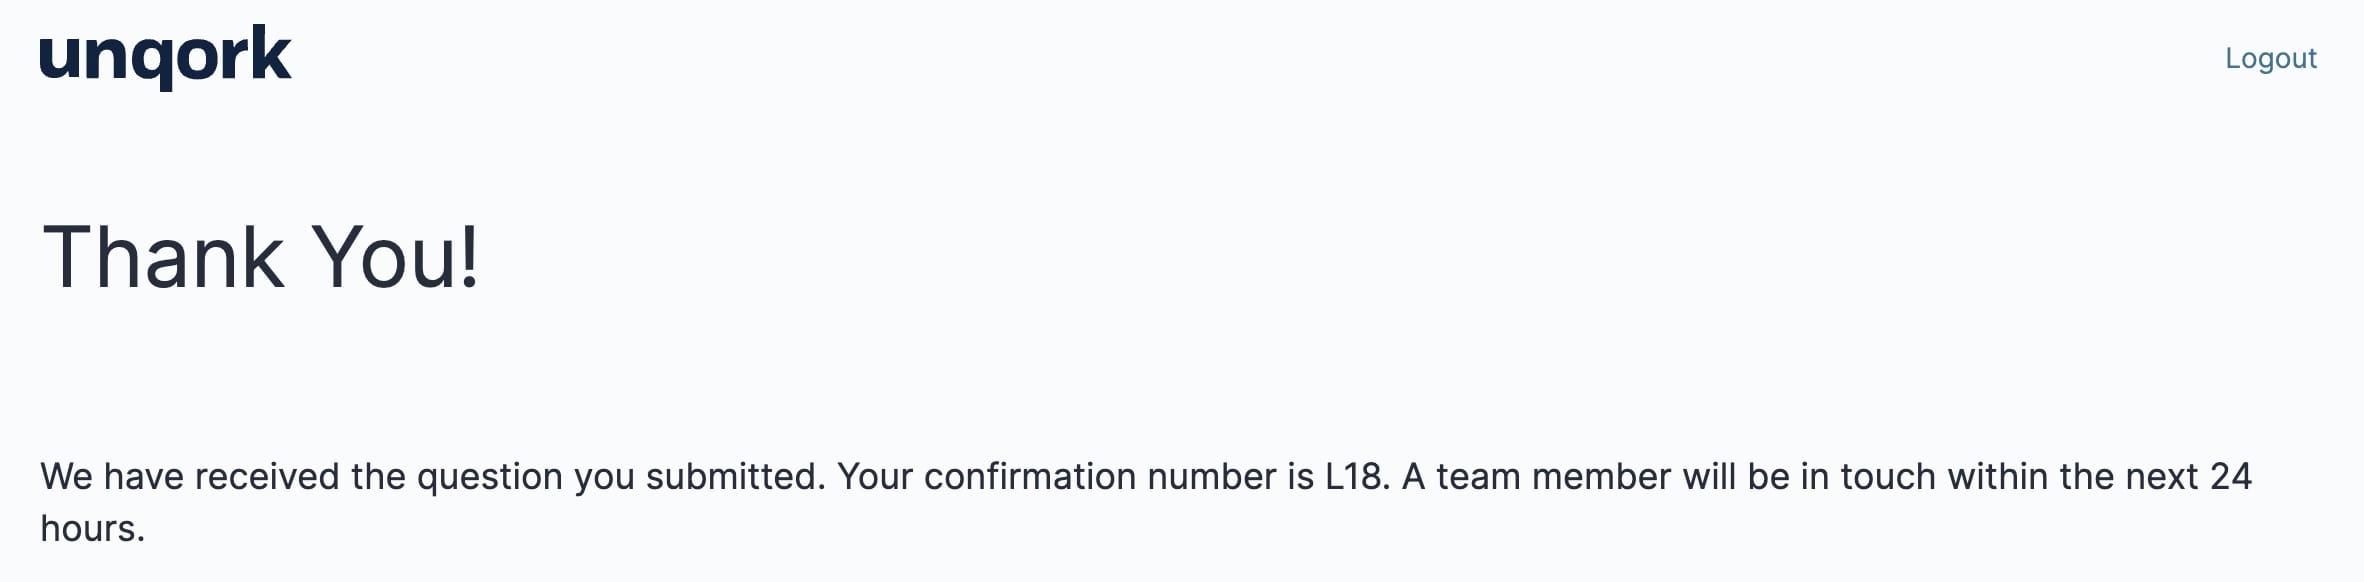This screenshot has width=2364, height=582.
Task: Click the word 'question' in the message
Action: tap(490, 478)
